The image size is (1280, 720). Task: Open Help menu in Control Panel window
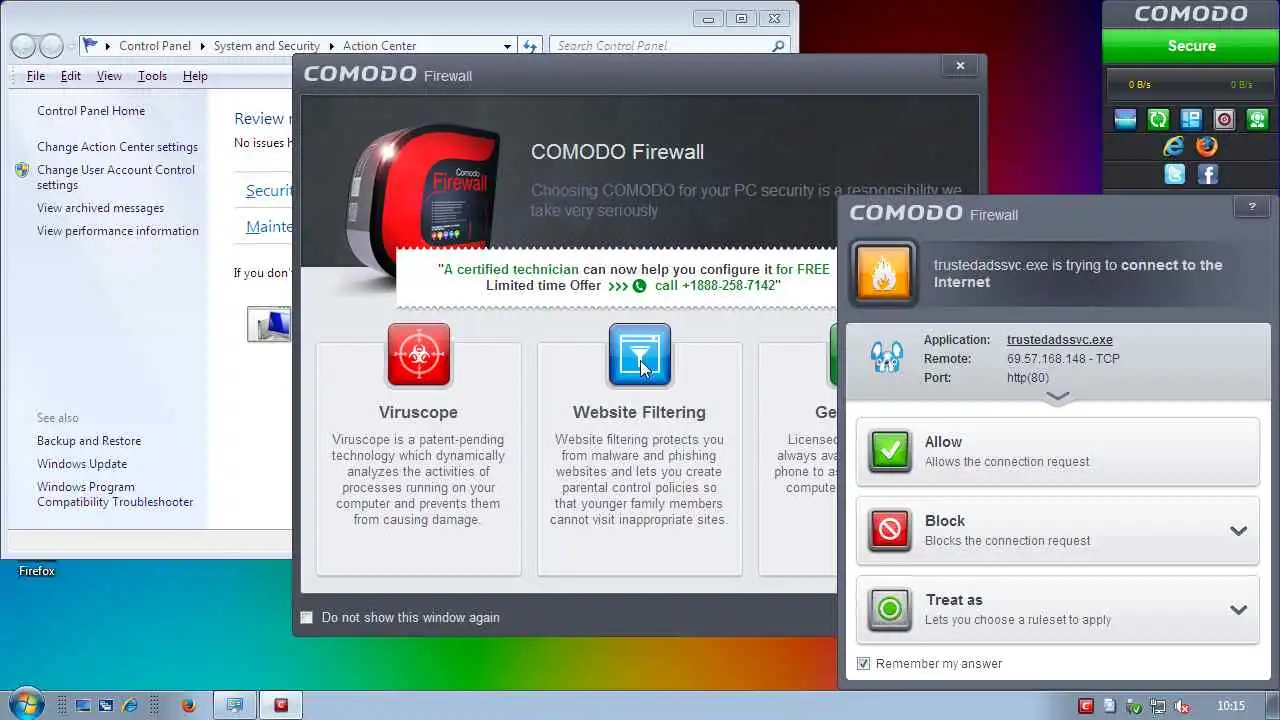pyautogui.click(x=195, y=76)
